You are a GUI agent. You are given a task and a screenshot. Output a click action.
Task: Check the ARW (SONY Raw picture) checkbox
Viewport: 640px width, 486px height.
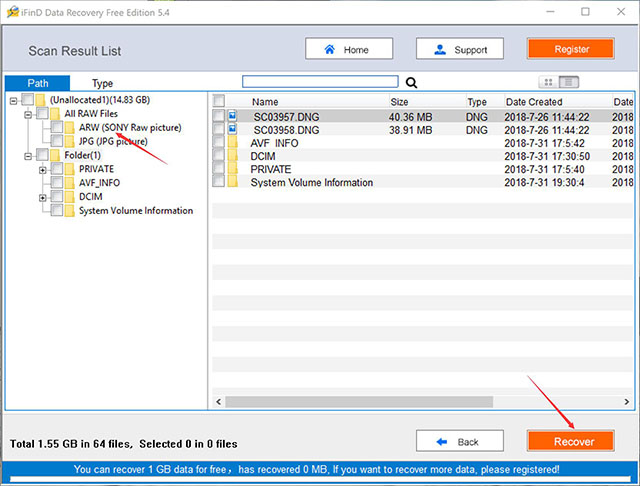57,127
